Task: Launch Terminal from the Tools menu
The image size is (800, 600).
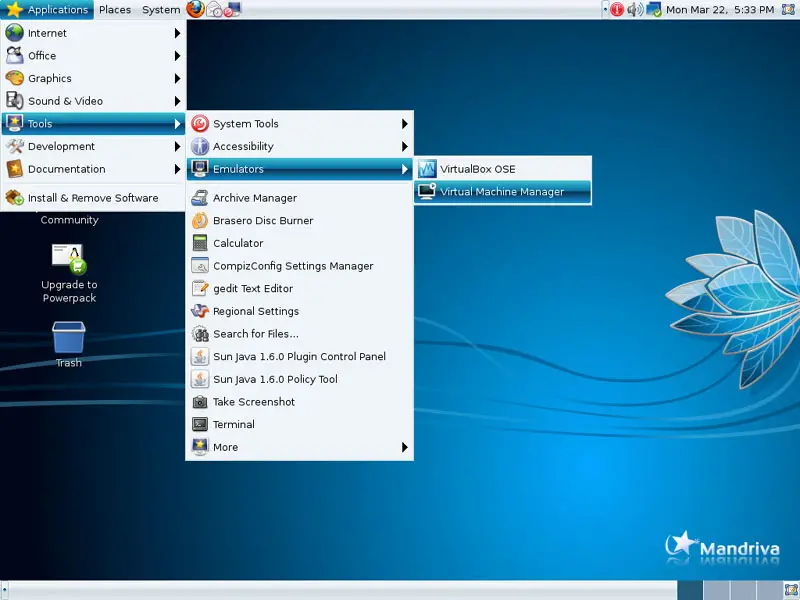Action: 299,424
